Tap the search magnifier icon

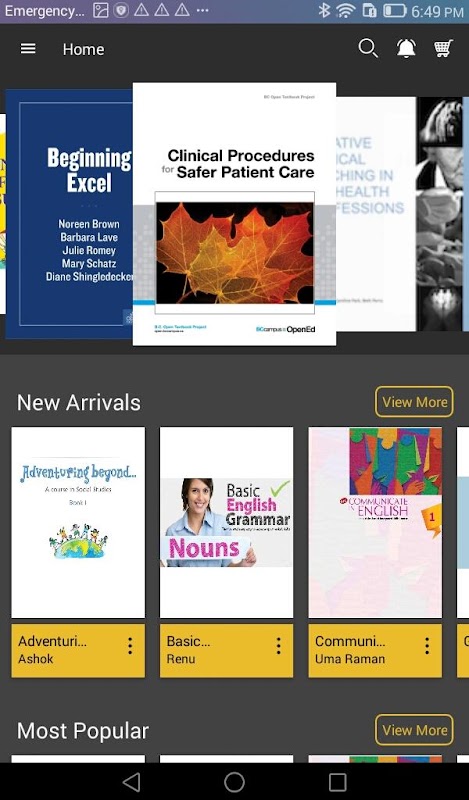368,48
